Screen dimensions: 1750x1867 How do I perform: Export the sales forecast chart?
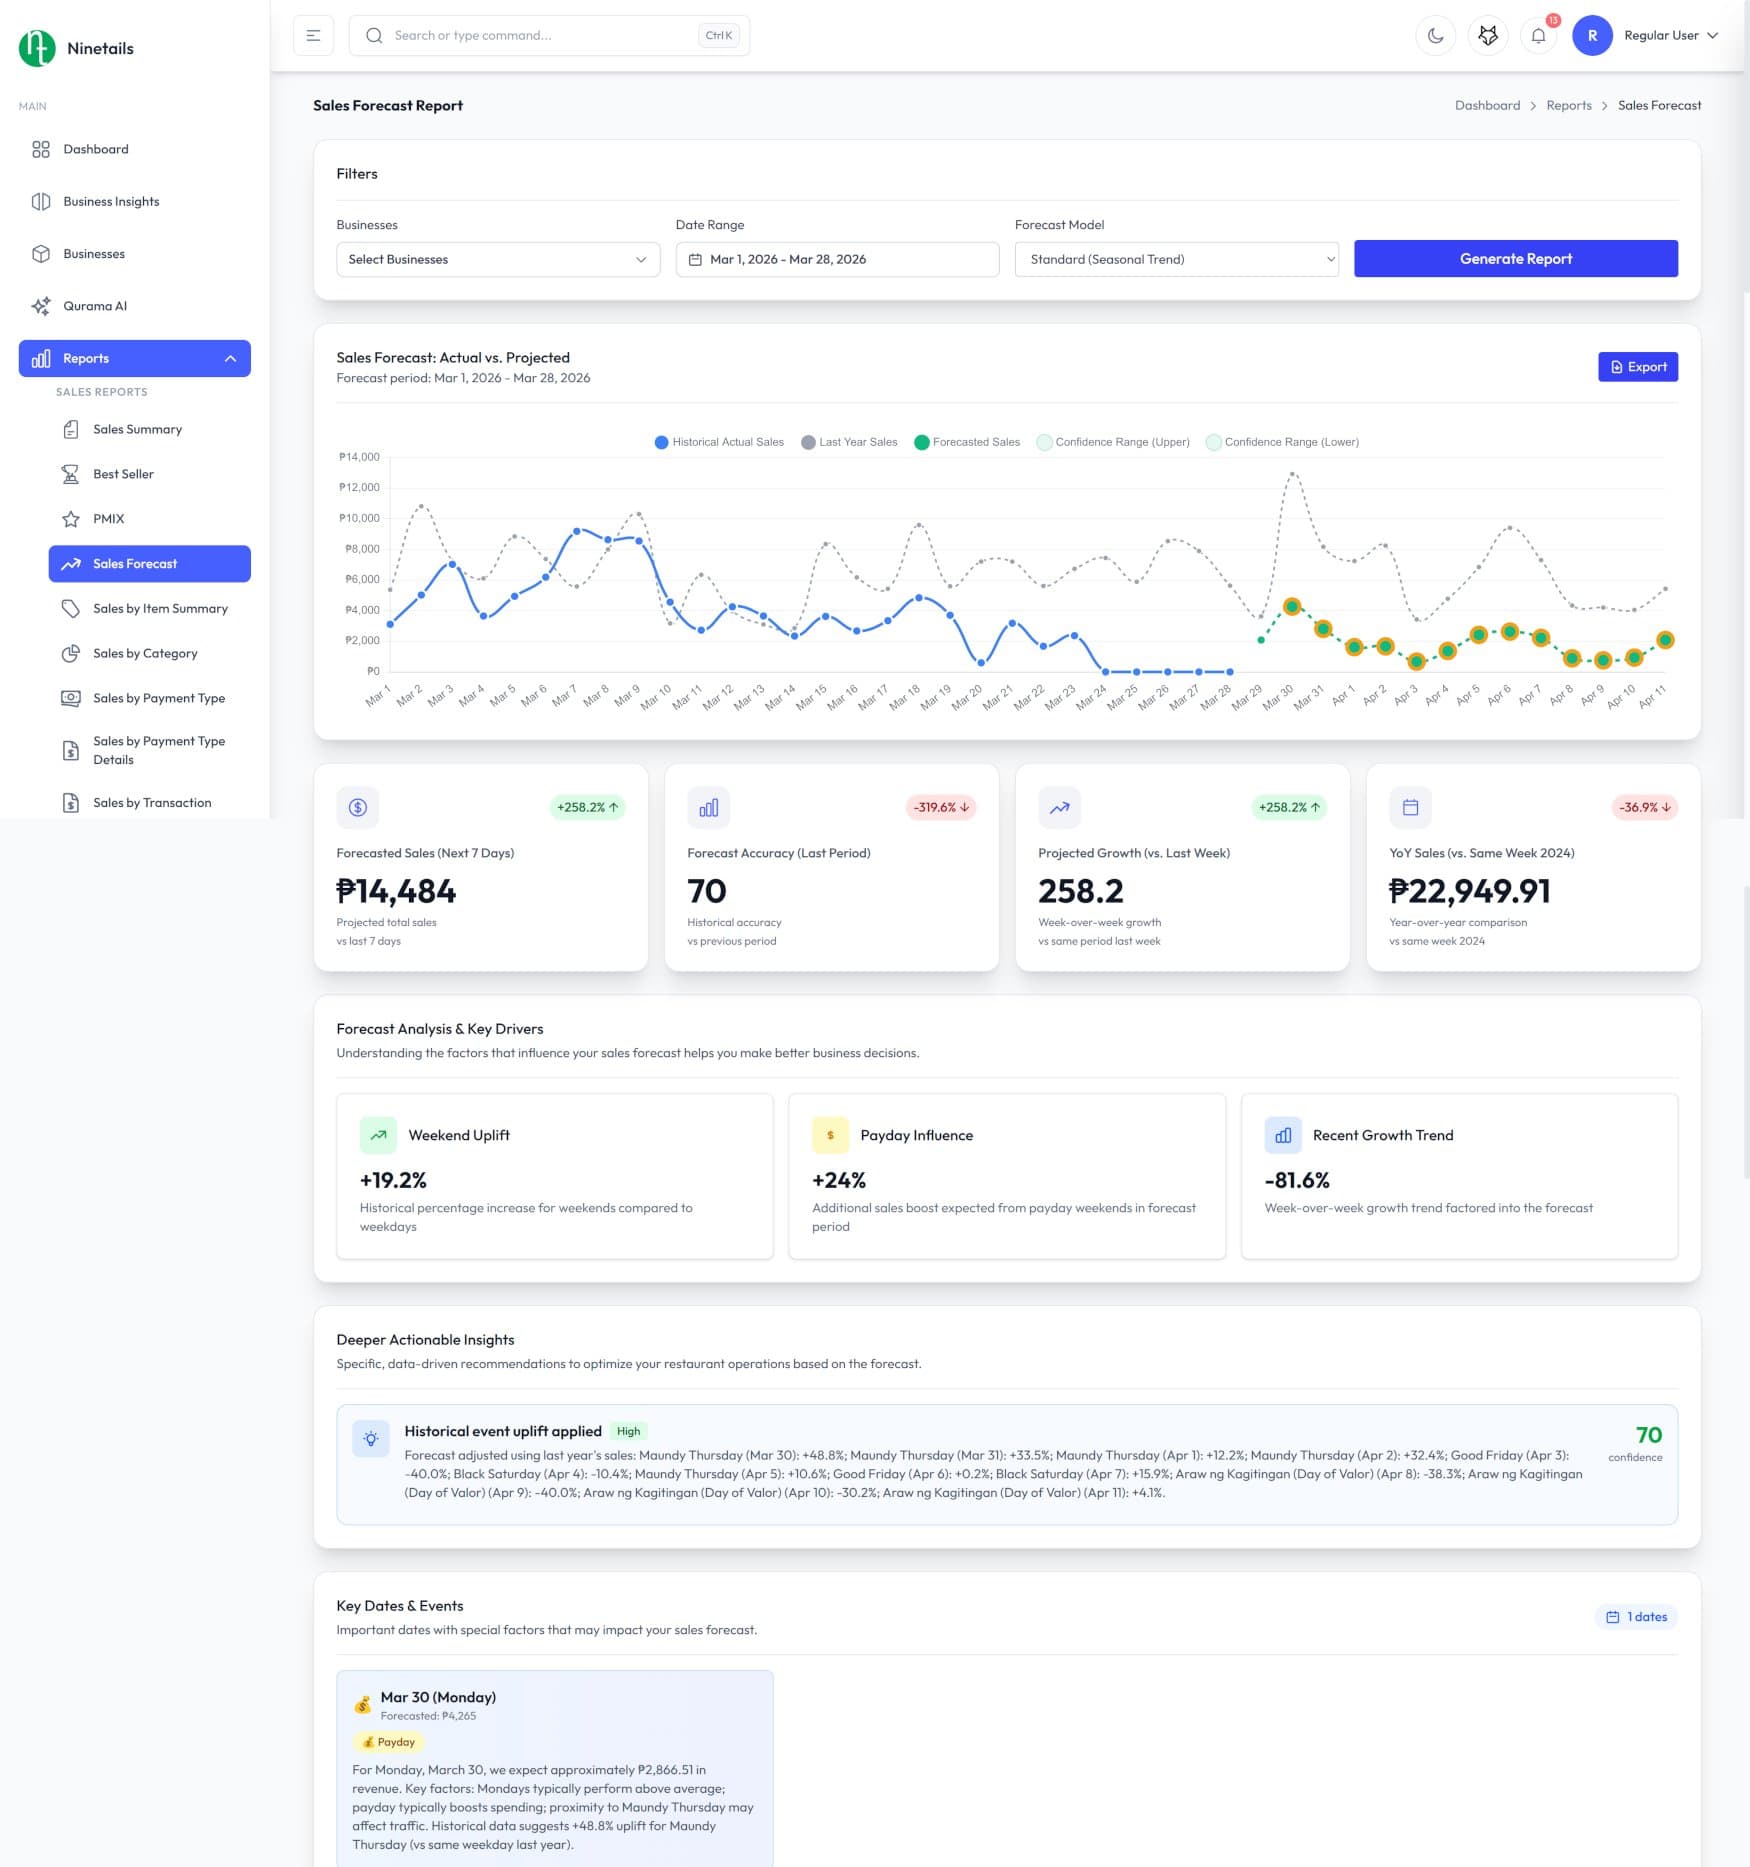tap(1638, 366)
